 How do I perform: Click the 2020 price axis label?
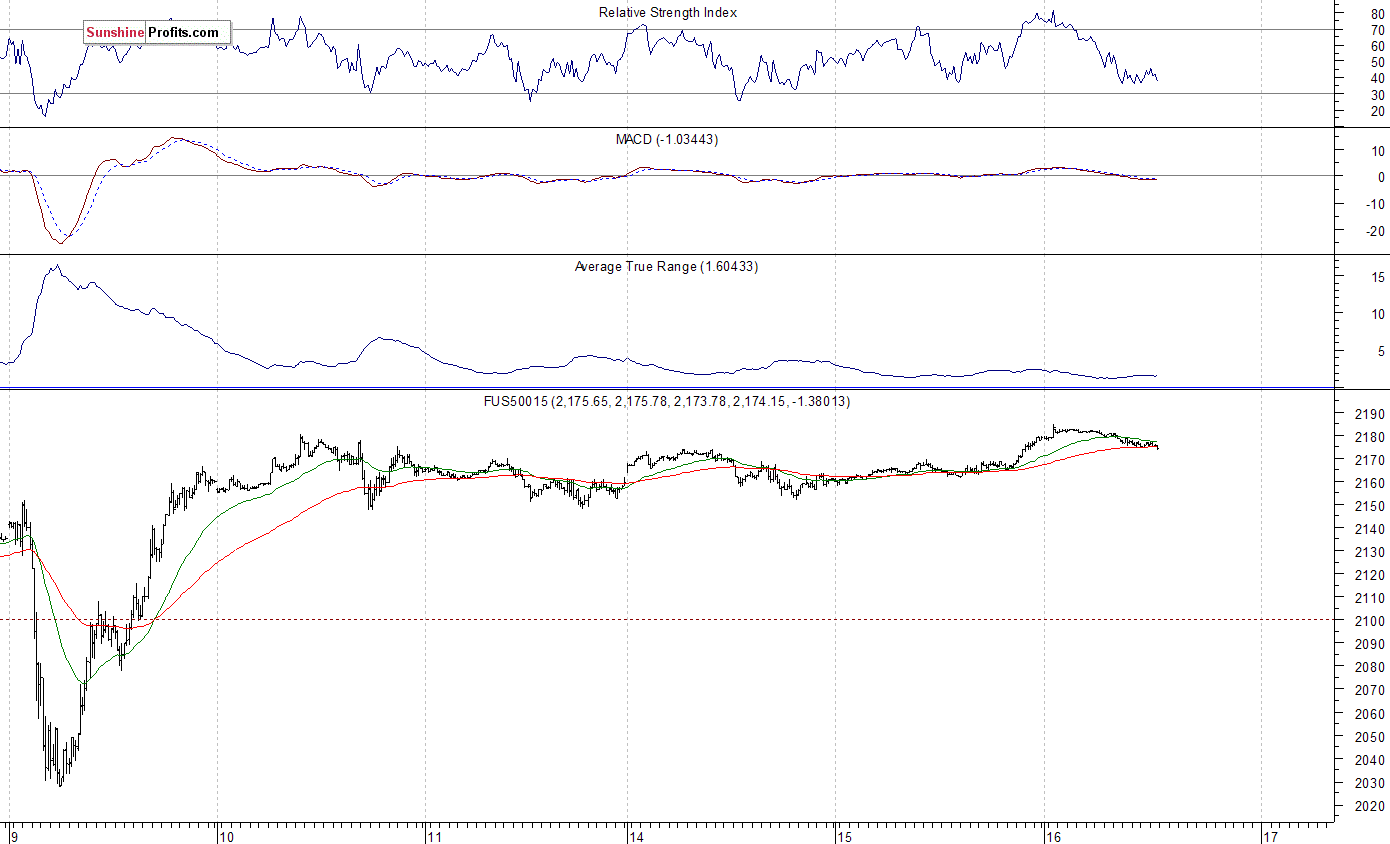click(1370, 806)
